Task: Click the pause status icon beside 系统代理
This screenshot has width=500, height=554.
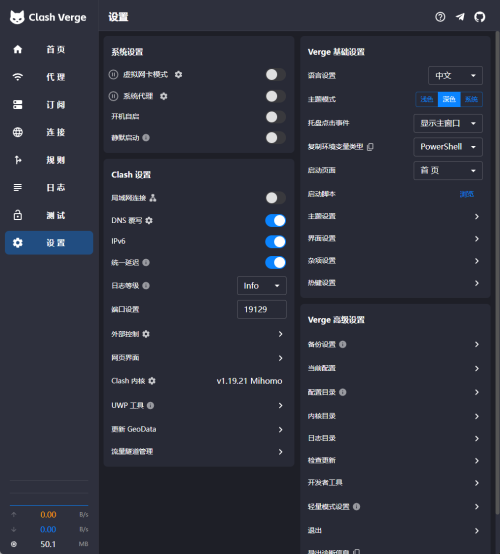Action: tap(113, 96)
